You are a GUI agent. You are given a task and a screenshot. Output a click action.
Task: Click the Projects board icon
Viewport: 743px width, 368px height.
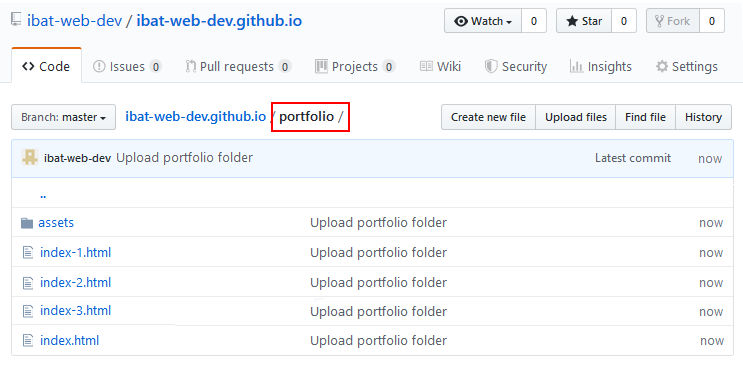(321, 67)
